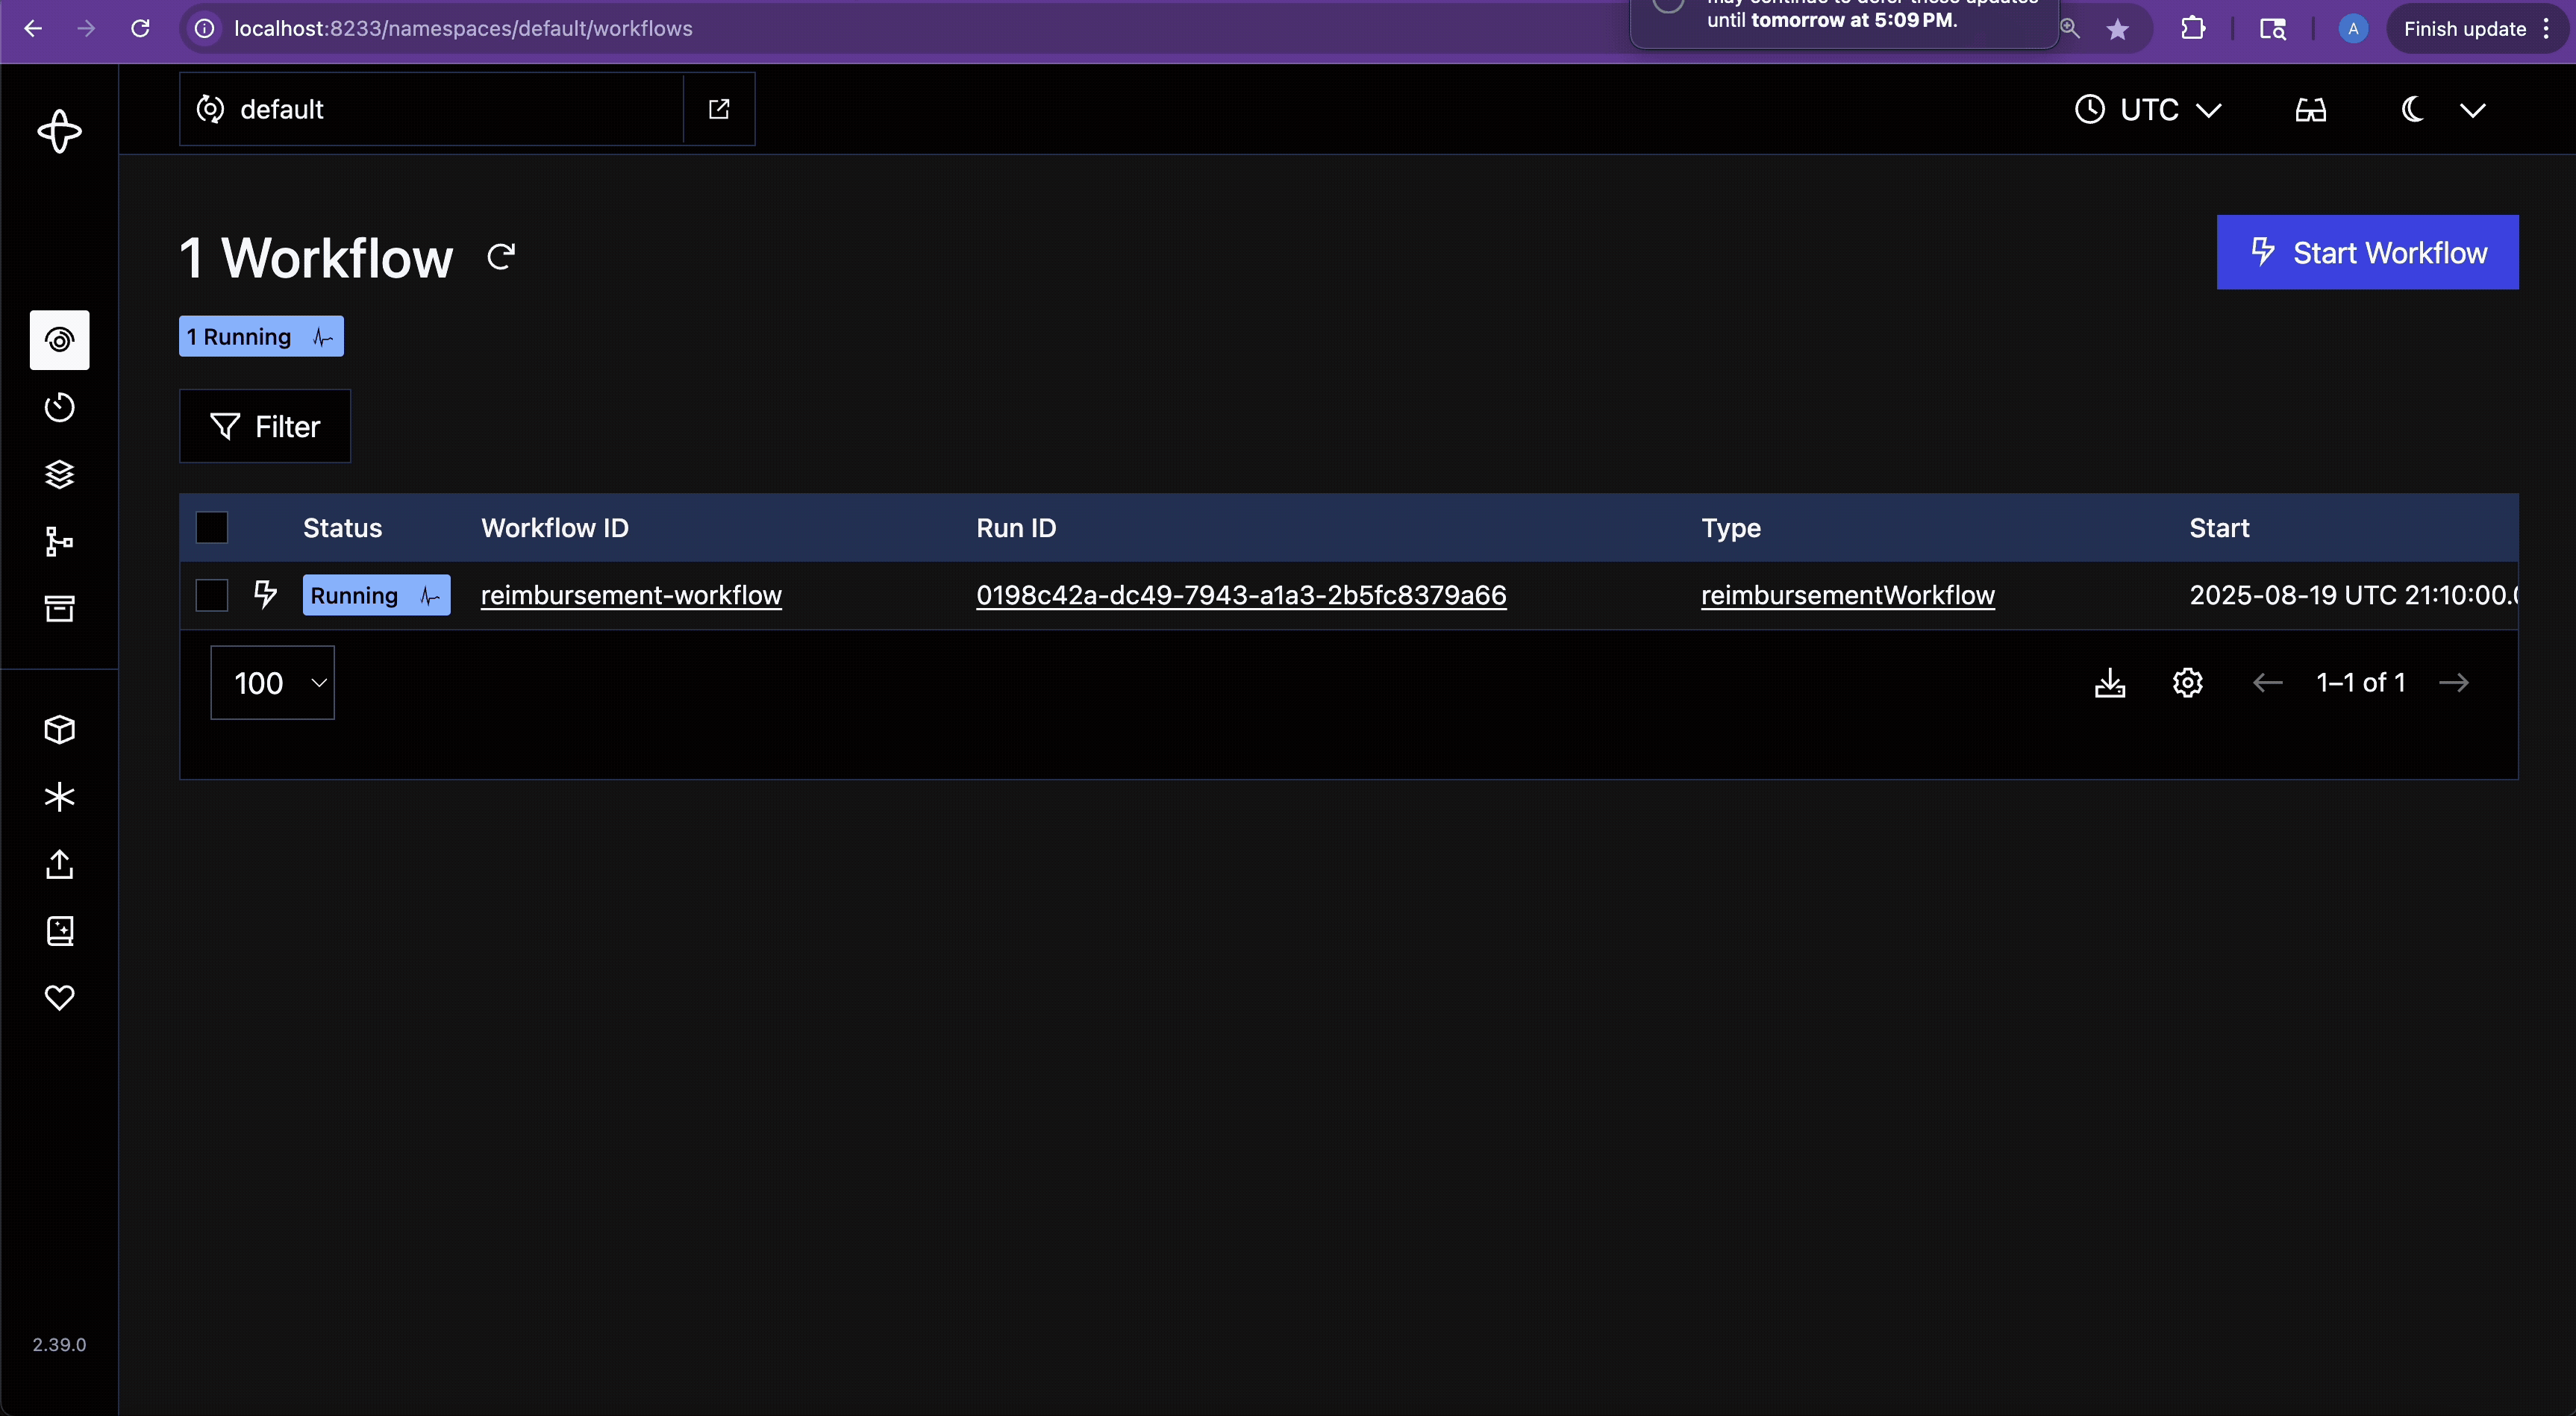2576x1416 pixels.
Task: Select the checkbox for reimbursement-workflow row
Action: pyautogui.click(x=211, y=595)
